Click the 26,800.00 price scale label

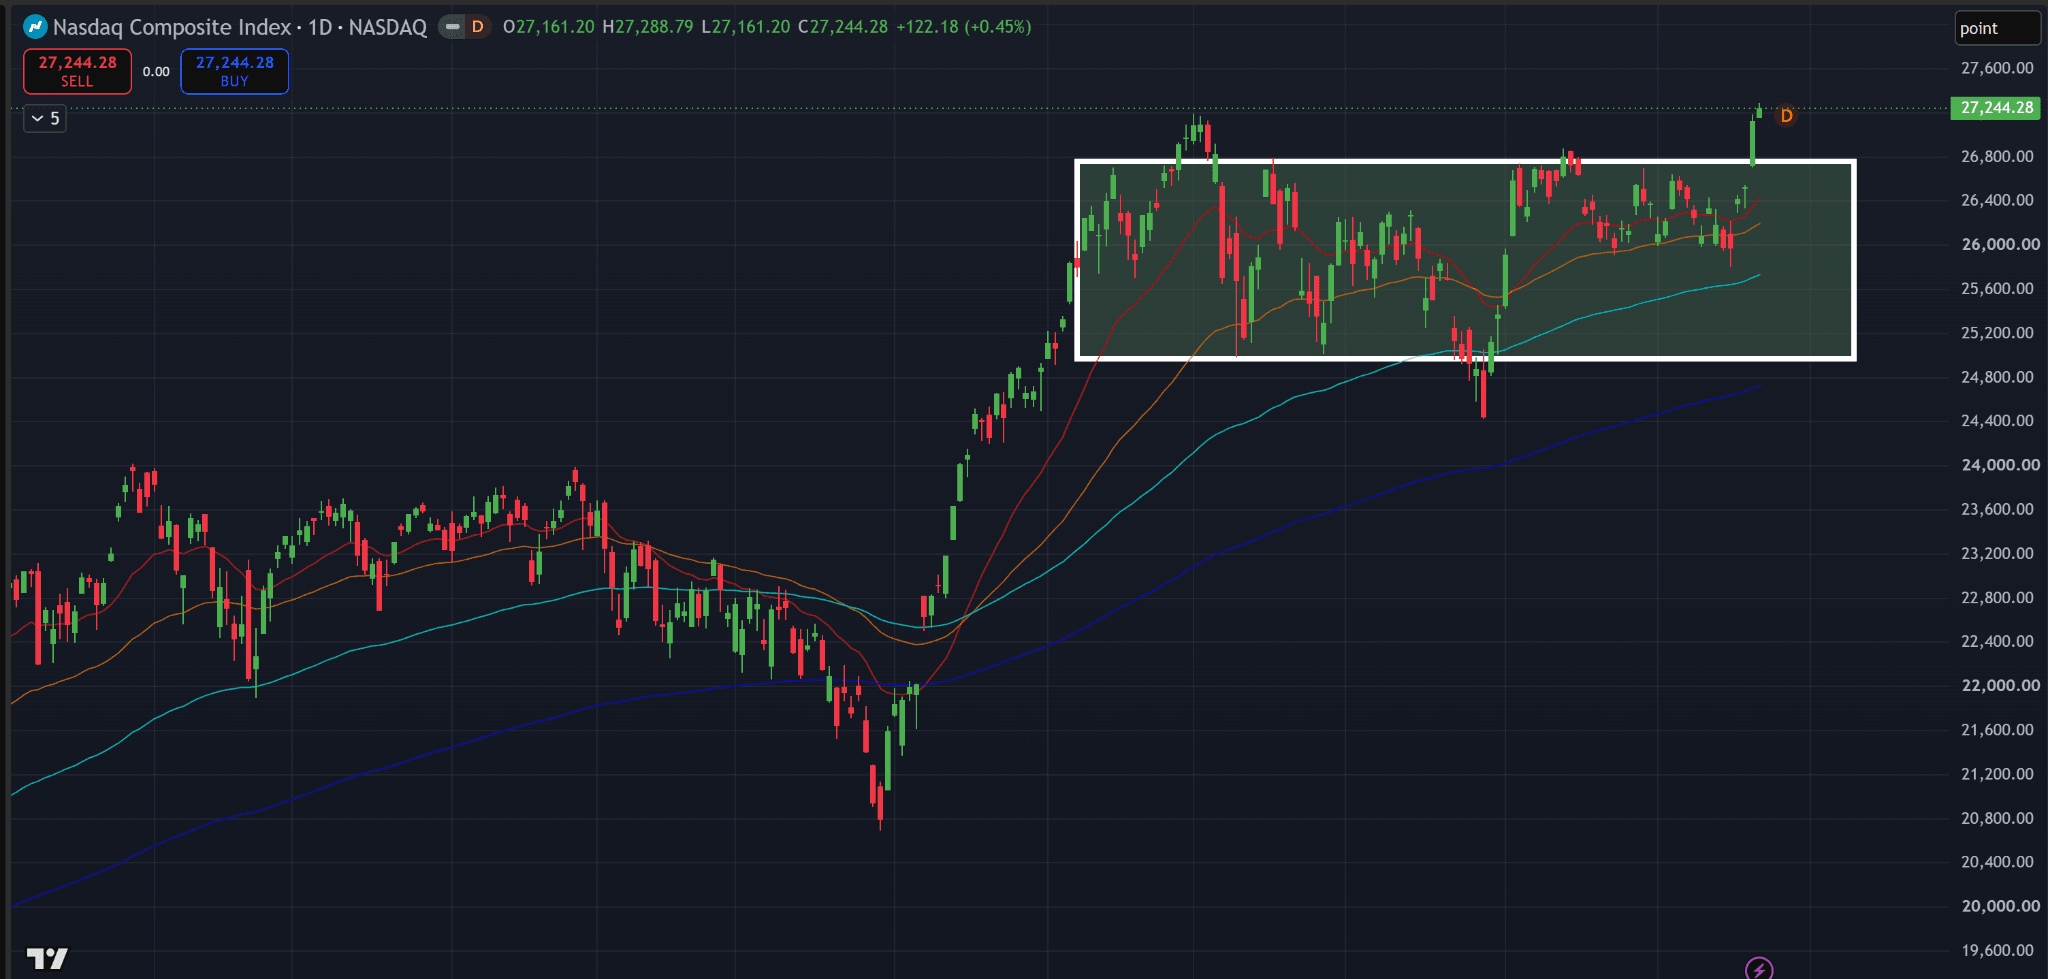coord(1997,156)
